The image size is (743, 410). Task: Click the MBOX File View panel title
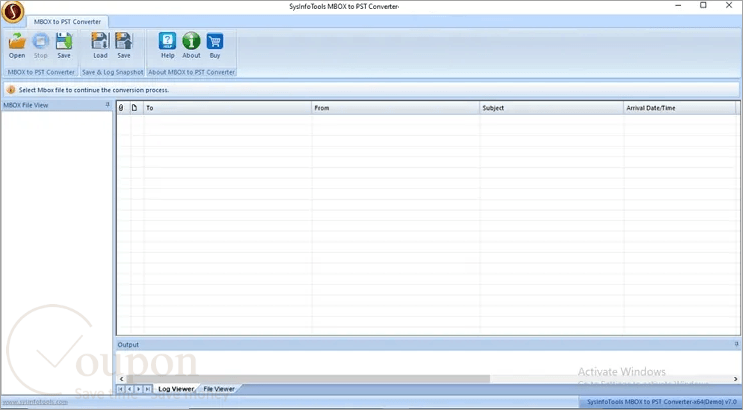click(26, 105)
